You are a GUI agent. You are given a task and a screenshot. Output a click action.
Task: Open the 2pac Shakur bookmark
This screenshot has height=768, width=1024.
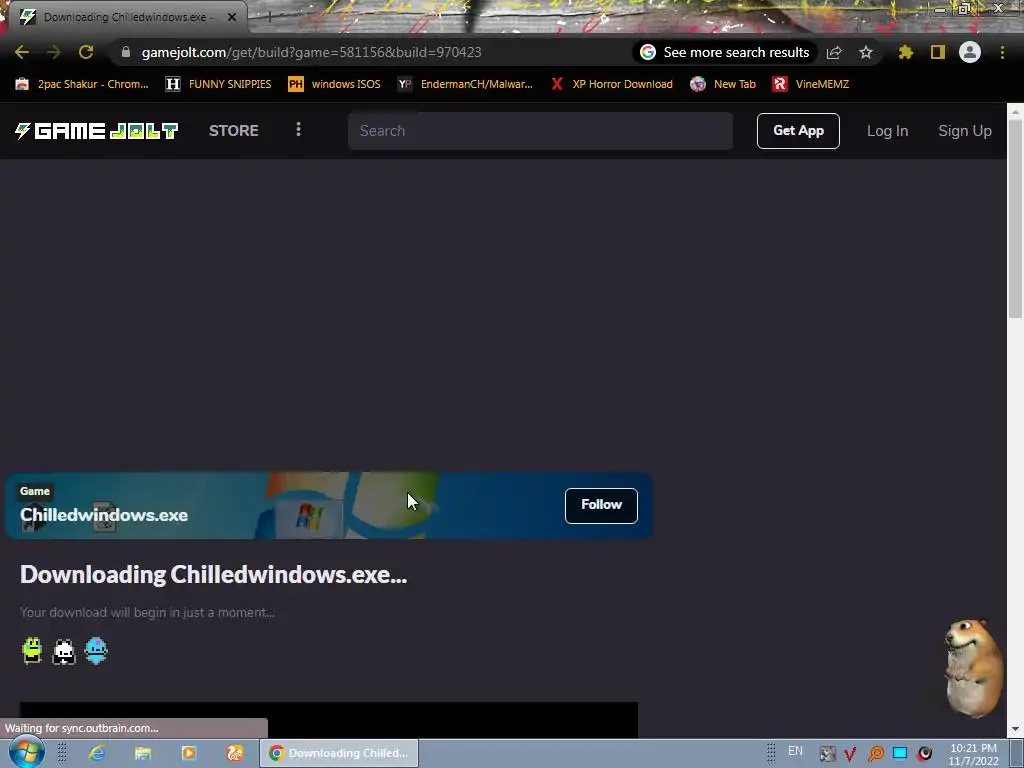82,84
